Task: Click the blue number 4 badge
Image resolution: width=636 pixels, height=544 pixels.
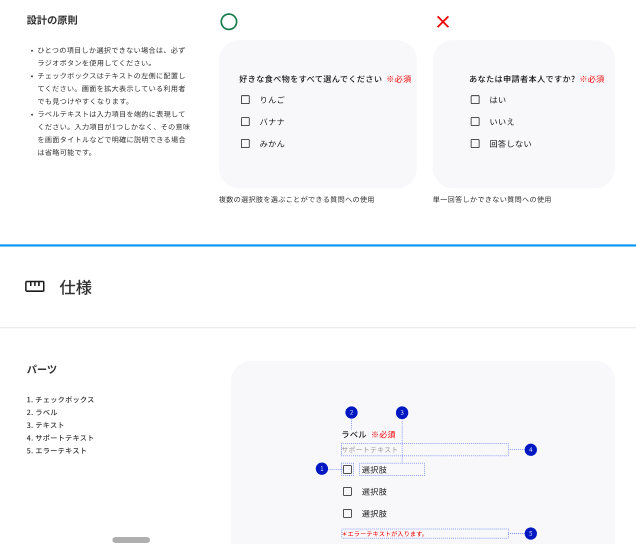Action: (531, 449)
